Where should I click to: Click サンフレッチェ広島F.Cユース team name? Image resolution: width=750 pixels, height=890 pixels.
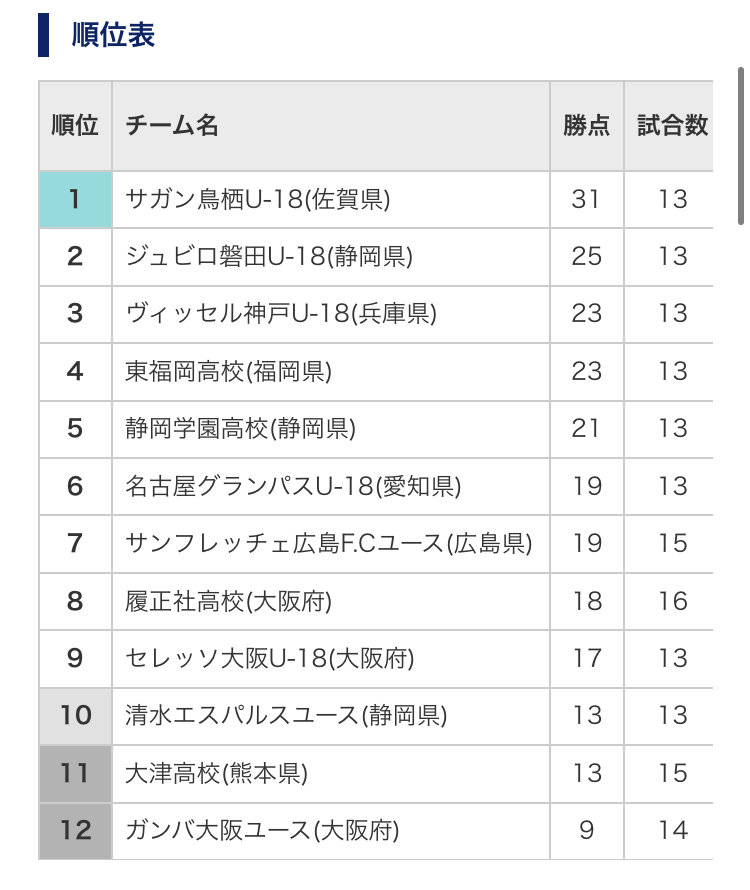[x=328, y=544]
